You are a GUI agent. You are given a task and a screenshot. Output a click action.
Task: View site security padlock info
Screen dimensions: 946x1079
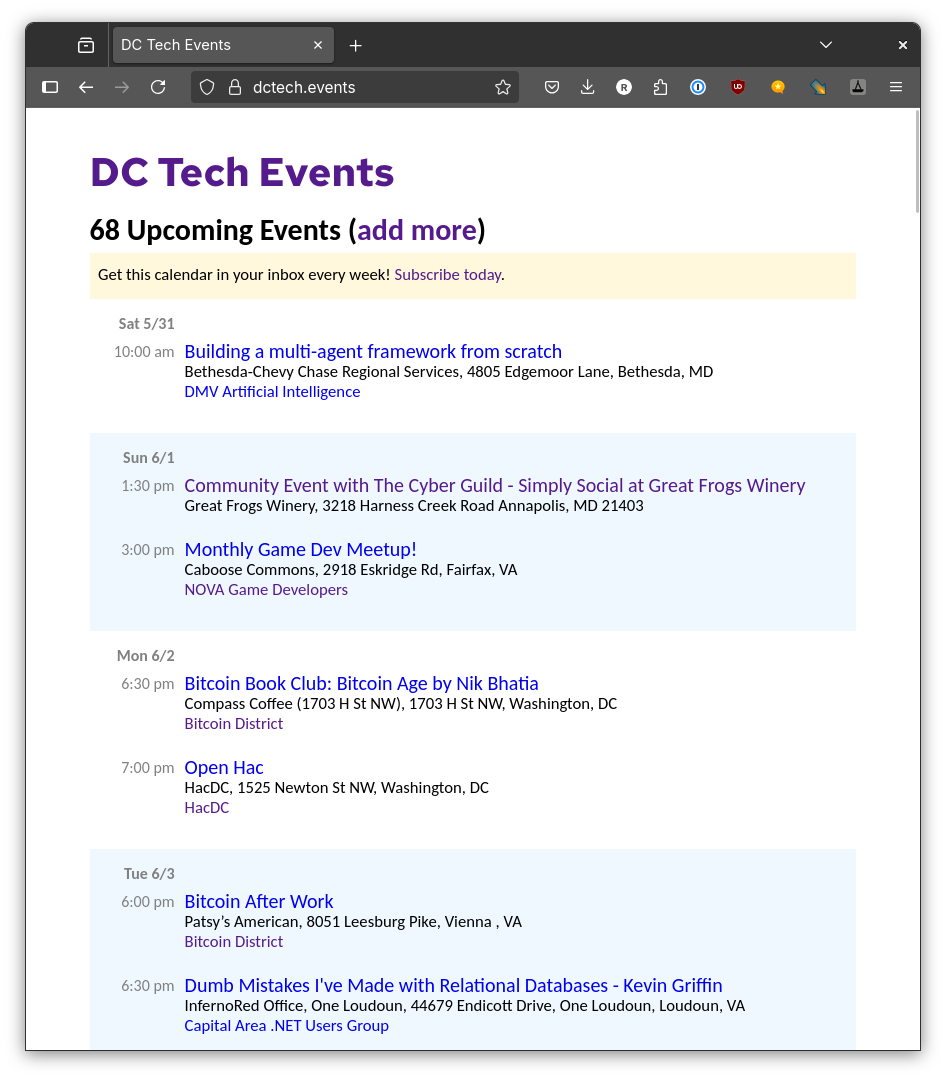(235, 87)
